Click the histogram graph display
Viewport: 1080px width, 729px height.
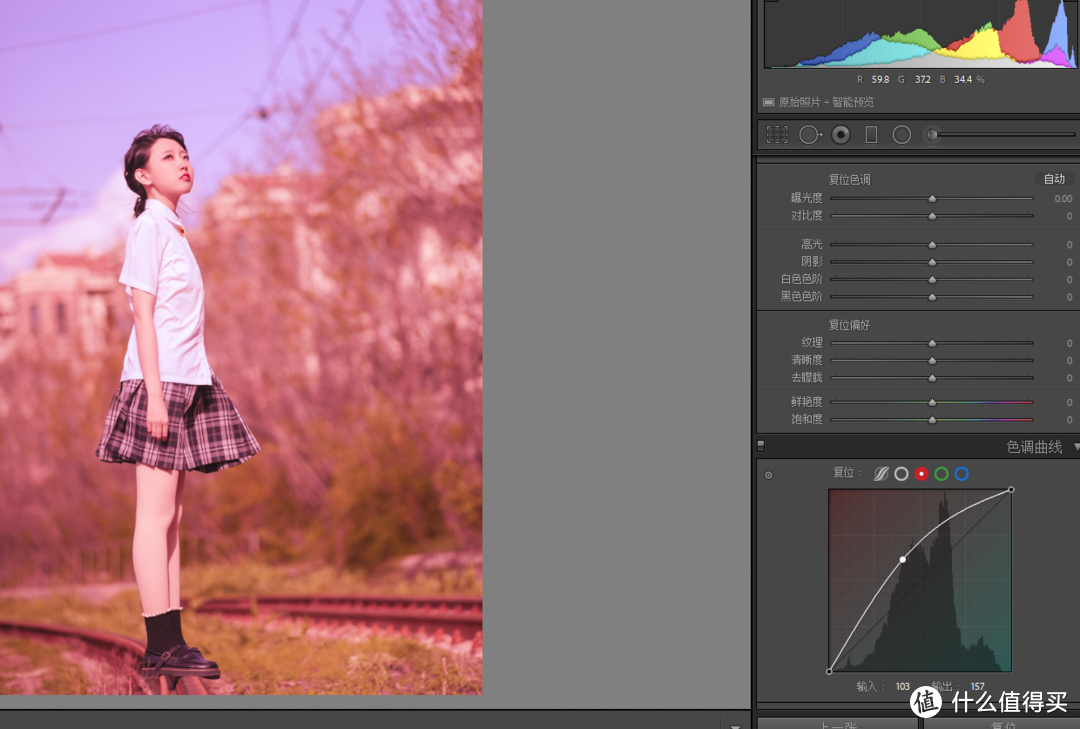pyautogui.click(x=920, y=34)
